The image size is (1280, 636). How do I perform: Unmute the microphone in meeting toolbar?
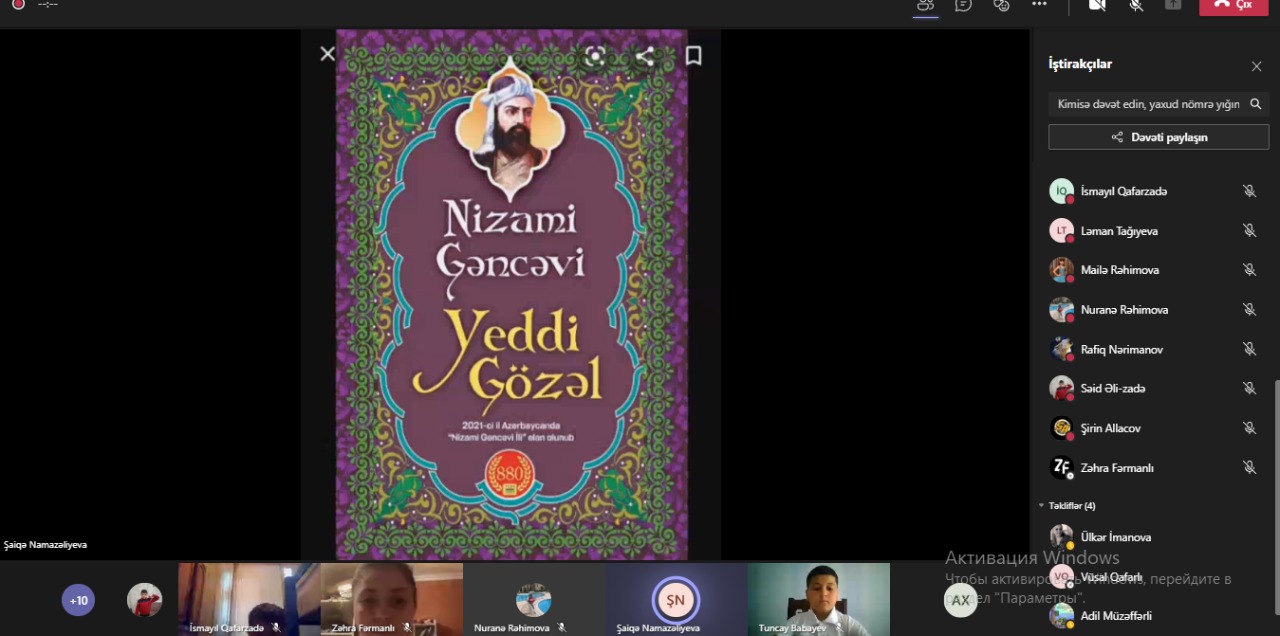click(x=1136, y=5)
